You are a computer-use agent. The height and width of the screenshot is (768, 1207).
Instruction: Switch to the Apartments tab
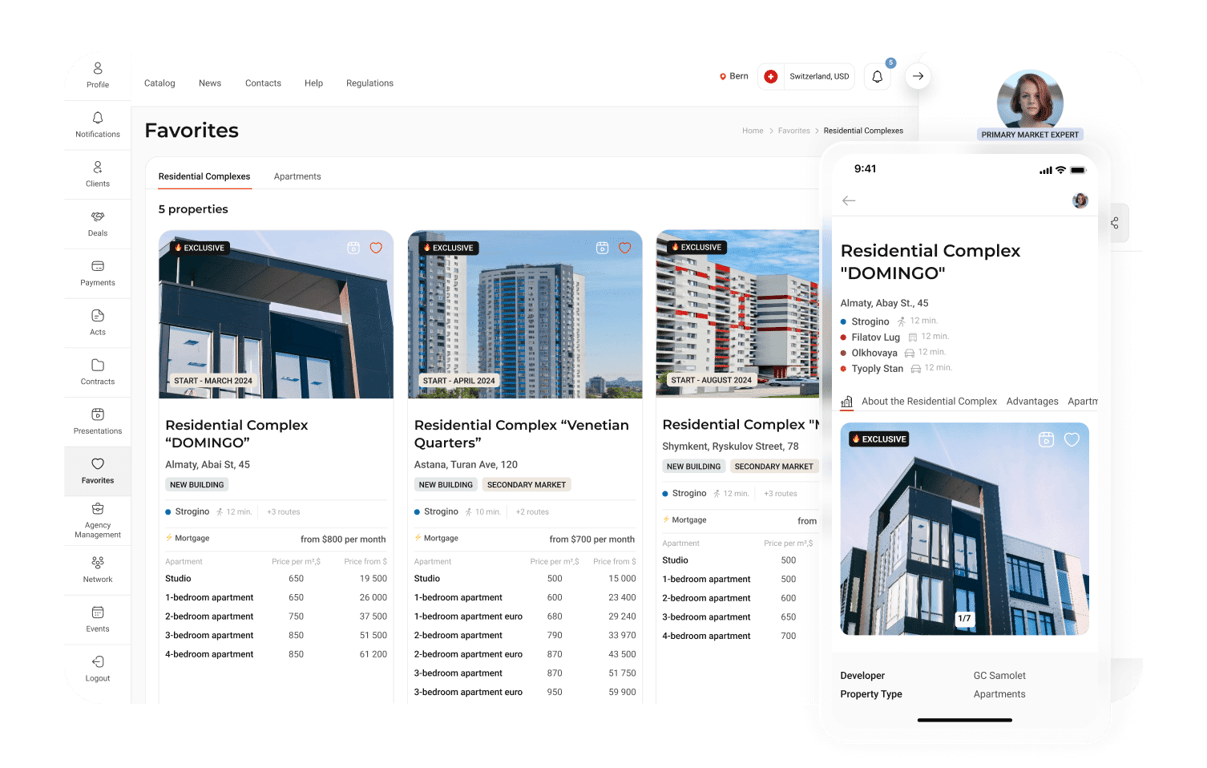pos(297,176)
